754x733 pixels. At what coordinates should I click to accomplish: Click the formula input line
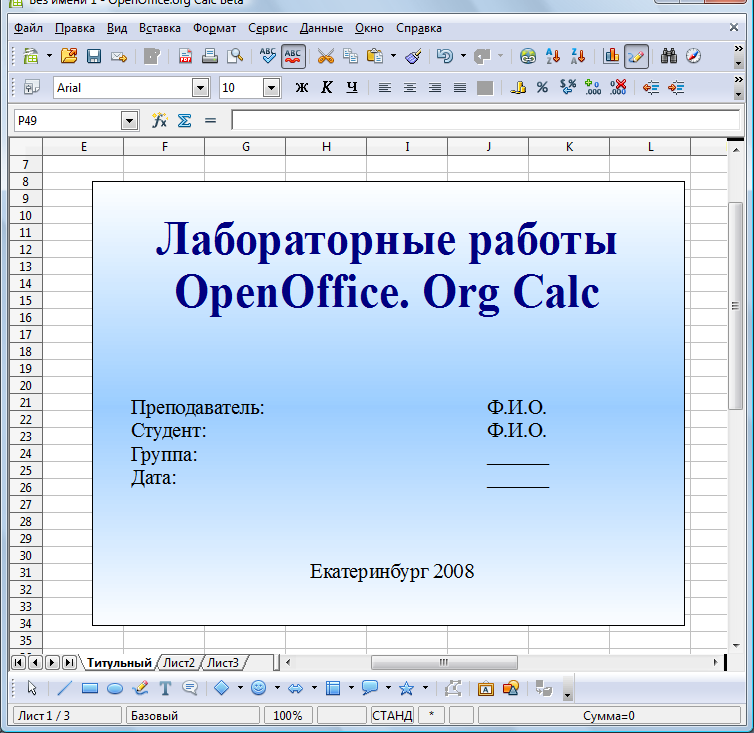point(486,120)
